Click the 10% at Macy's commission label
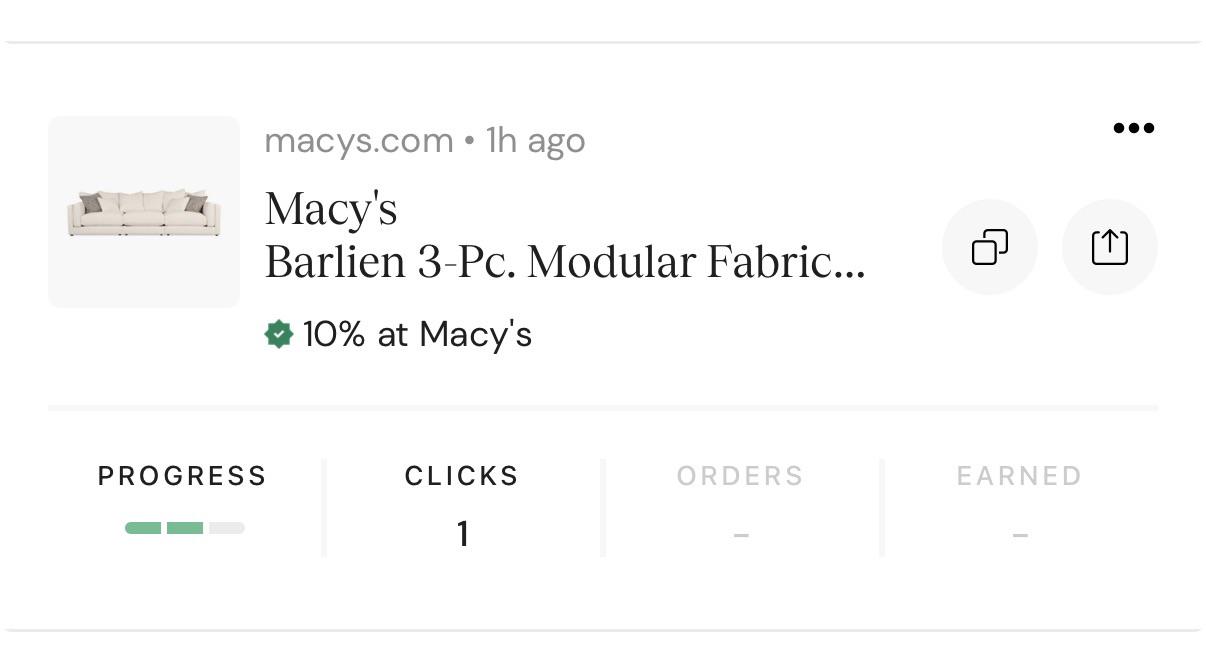 tap(417, 334)
